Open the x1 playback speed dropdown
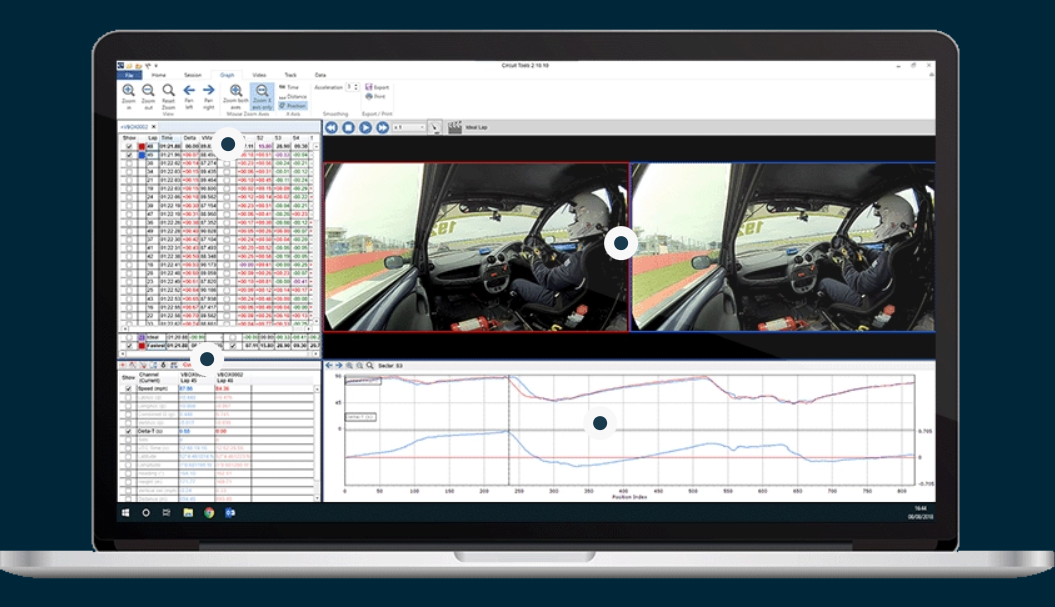 click(409, 127)
